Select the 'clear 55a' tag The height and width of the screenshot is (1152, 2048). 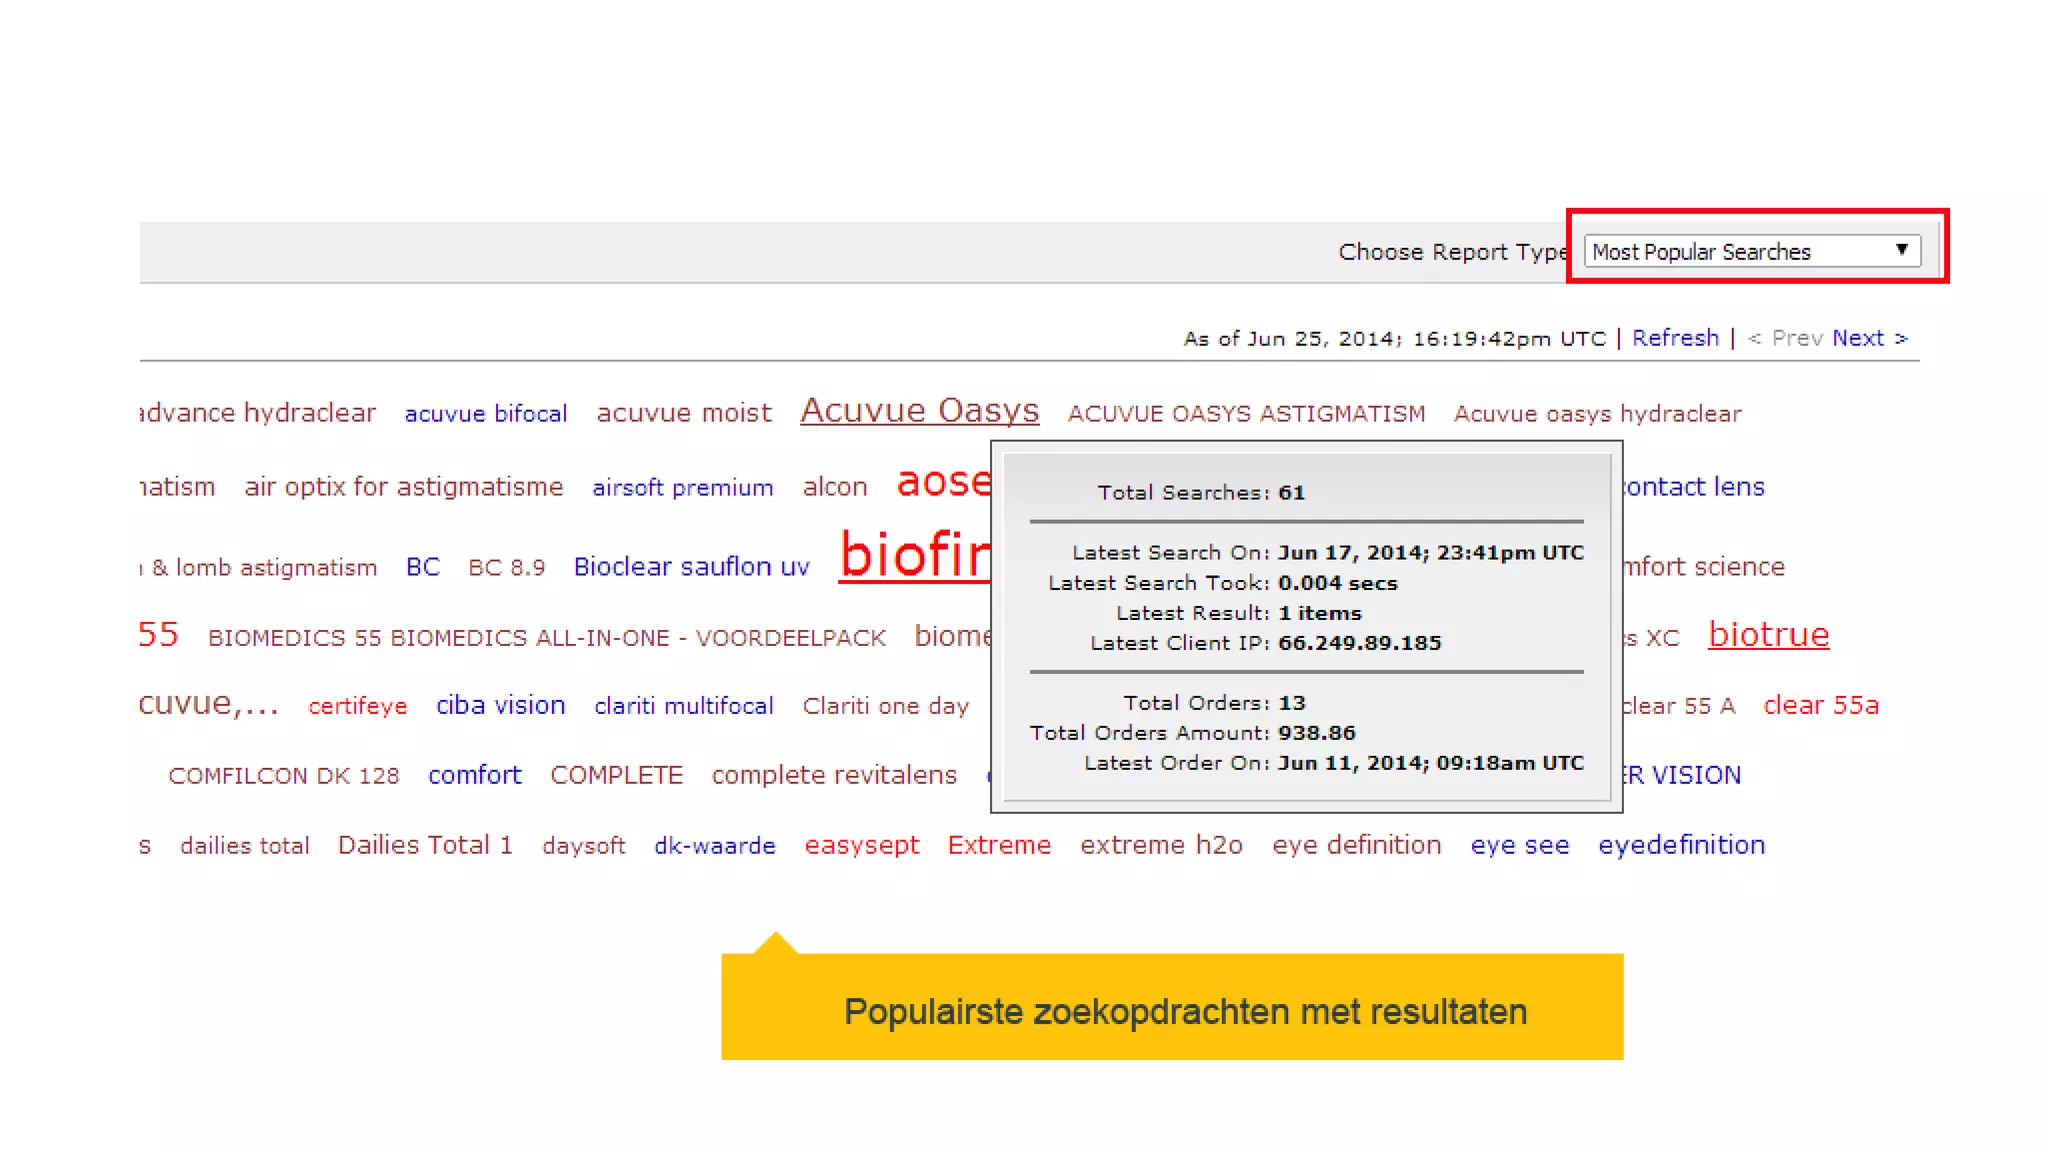[x=1821, y=705]
